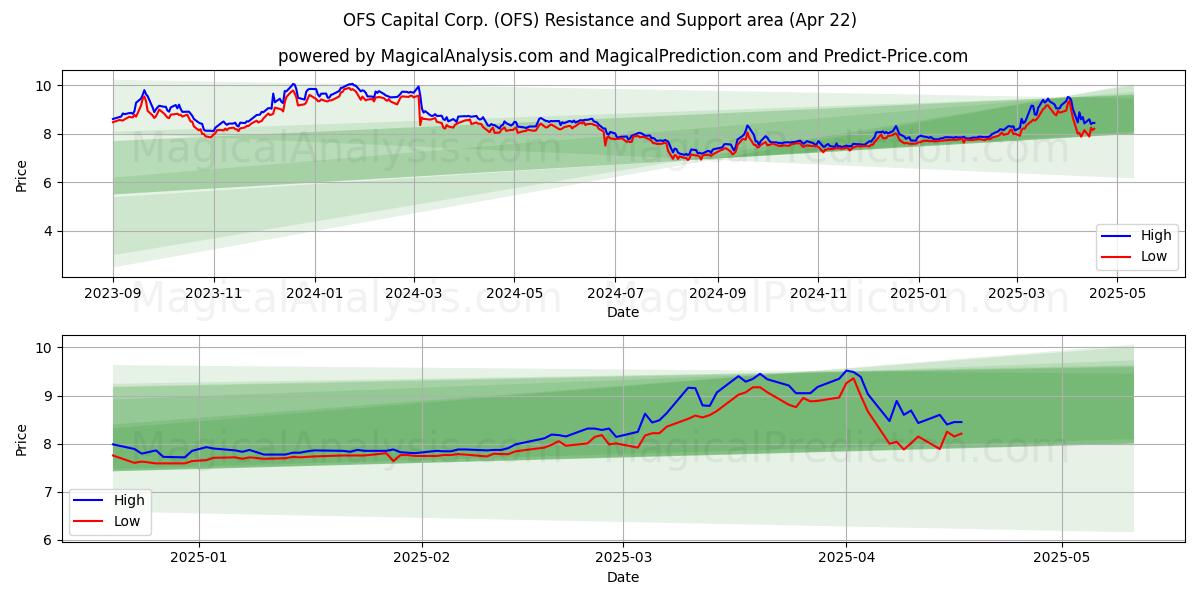Click 'High' in the upper chart legend
Viewport: 1200px width, 600px height.
[1156, 236]
